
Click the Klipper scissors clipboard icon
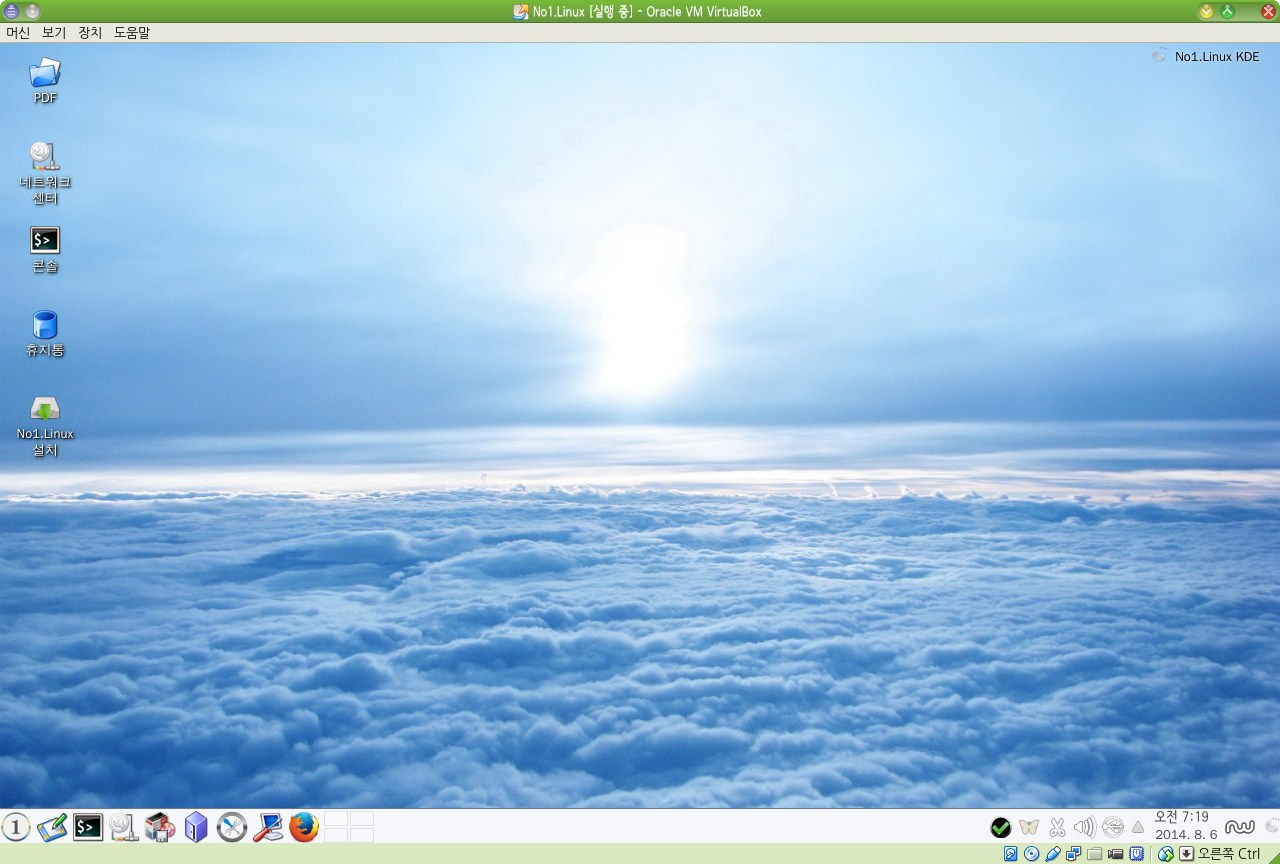[x=1057, y=827]
